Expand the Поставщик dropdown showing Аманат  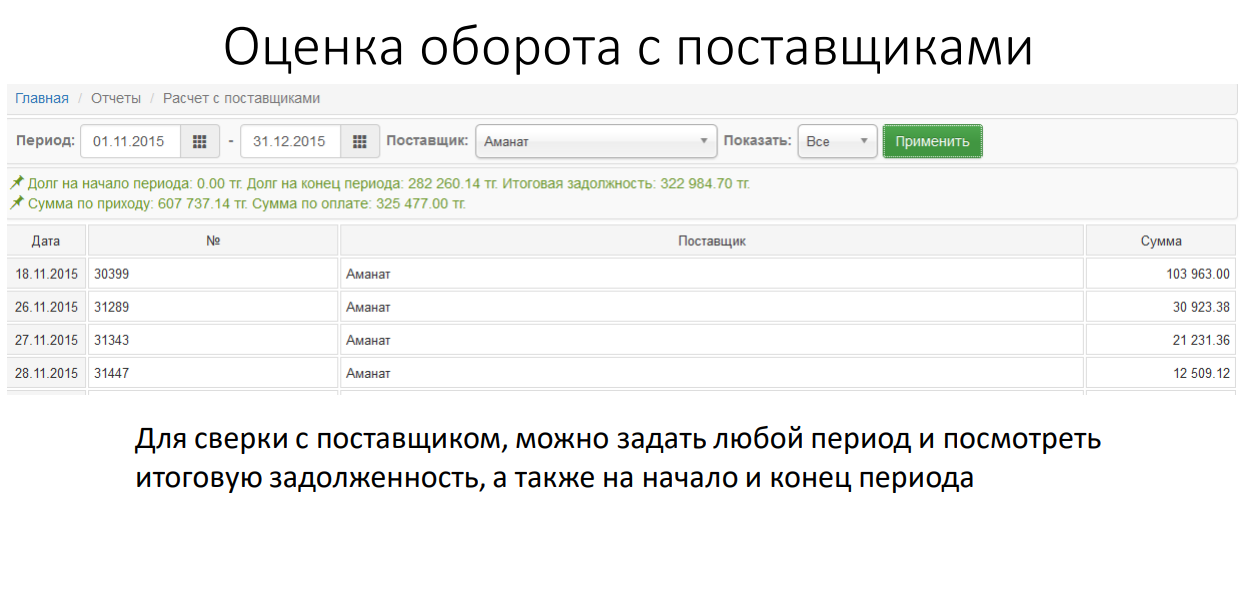[596, 142]
